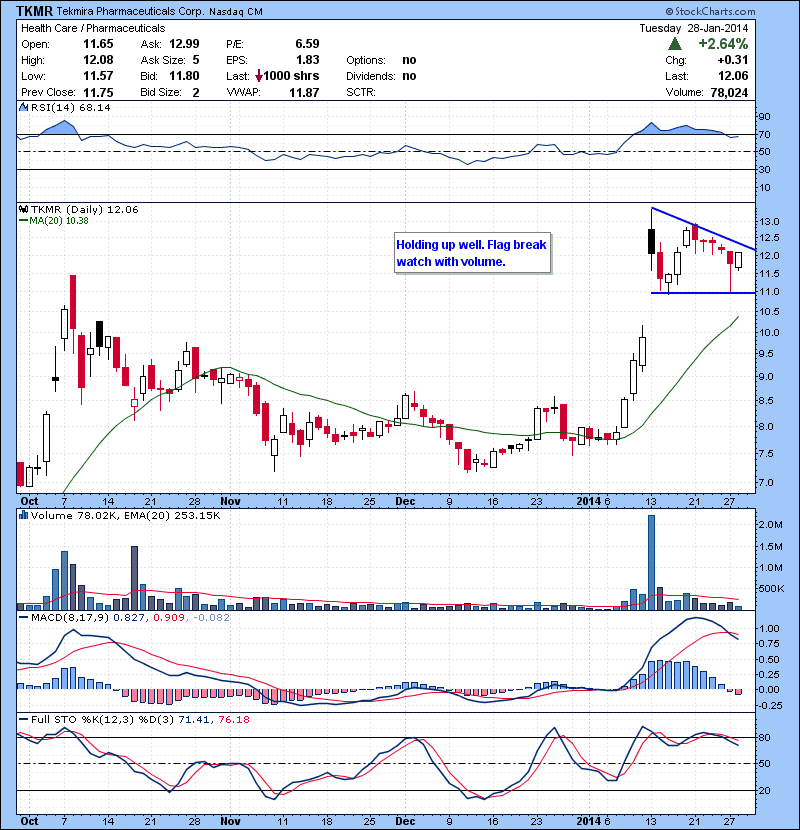Click the Options label
This screenshot has height=830, width=800.
click(366, 60)
